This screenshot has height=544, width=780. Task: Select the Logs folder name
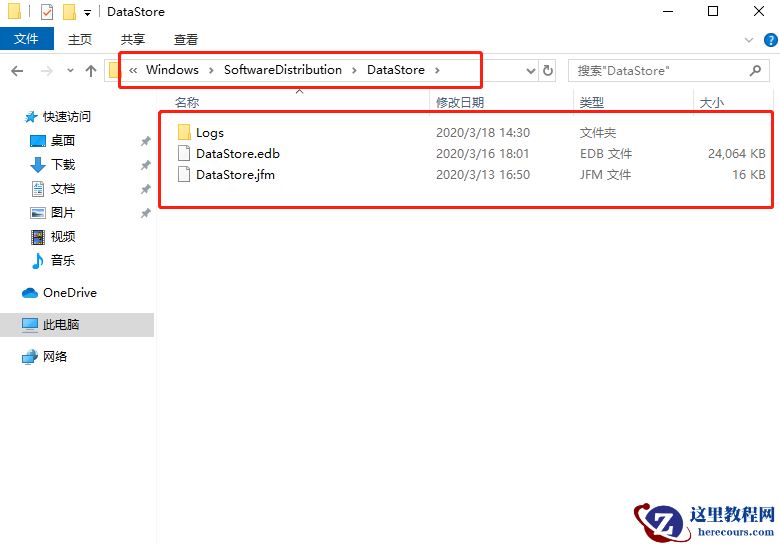pyautogui.click(x=209, y=133)
